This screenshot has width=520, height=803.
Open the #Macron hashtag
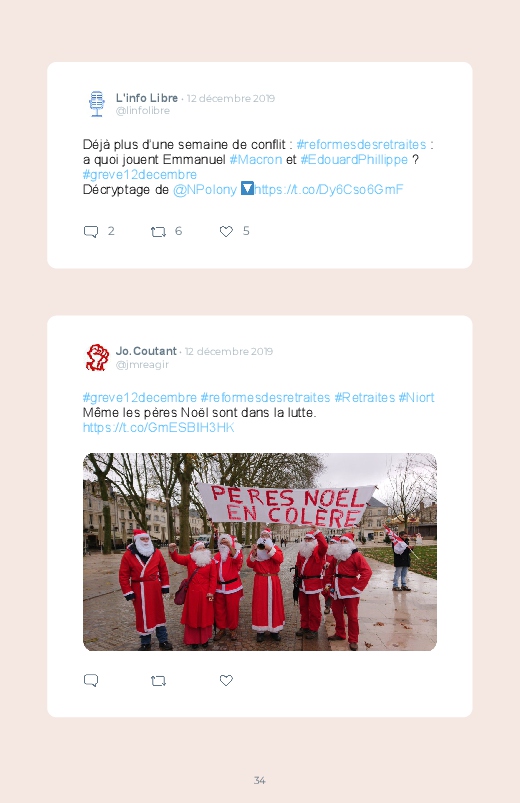(x=256, y=159)
